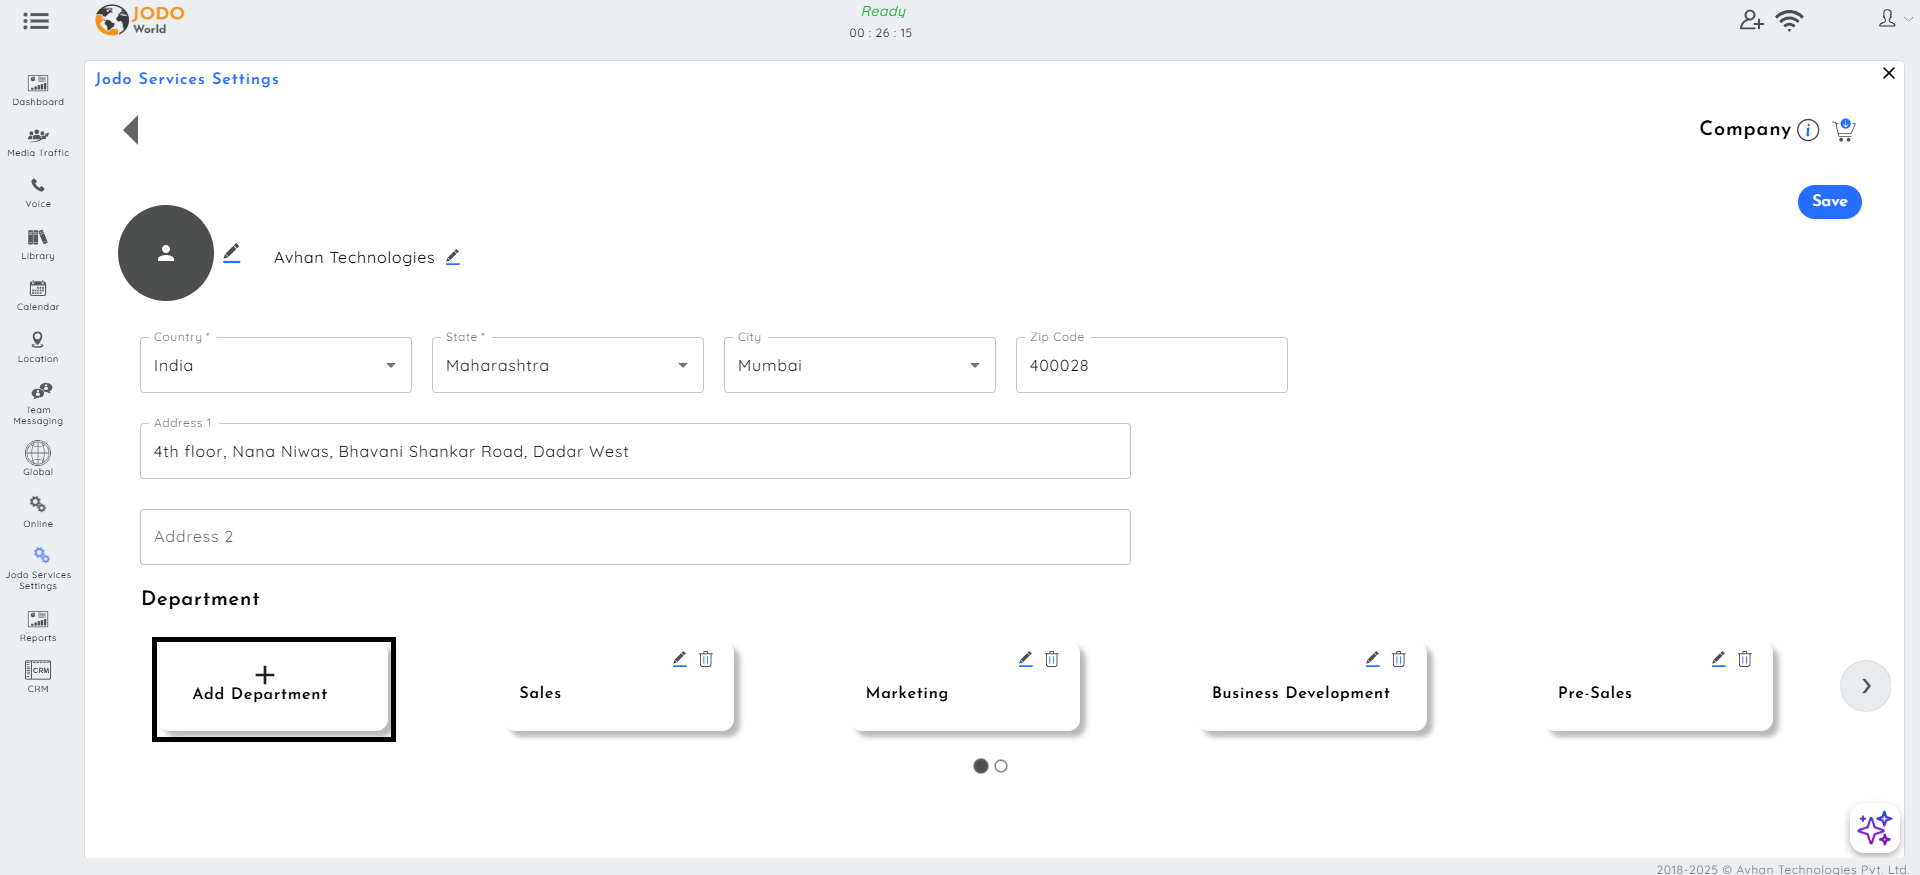
Task: Close the Jodo Services Settings panel
Action: pos(1889,73)
